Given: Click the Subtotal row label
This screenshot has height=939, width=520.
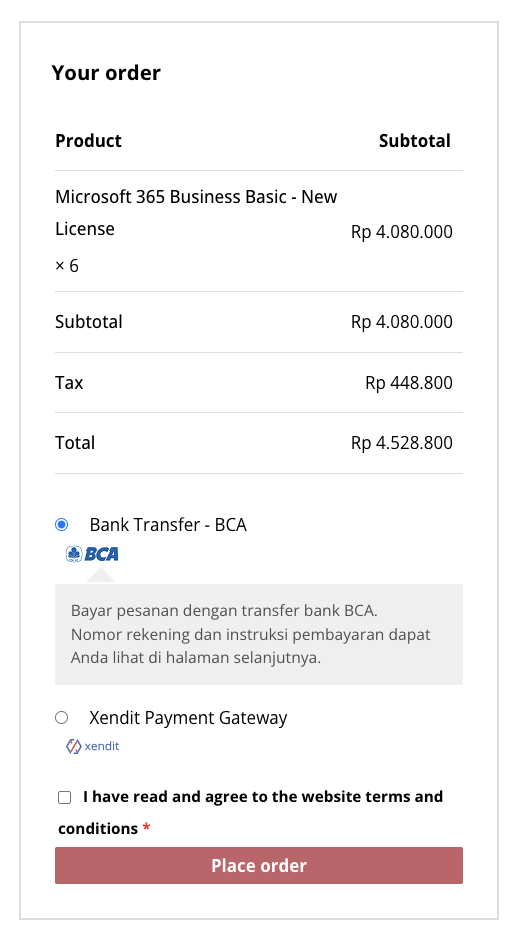Looking at the screenshot, I should [x=89, y=322].
